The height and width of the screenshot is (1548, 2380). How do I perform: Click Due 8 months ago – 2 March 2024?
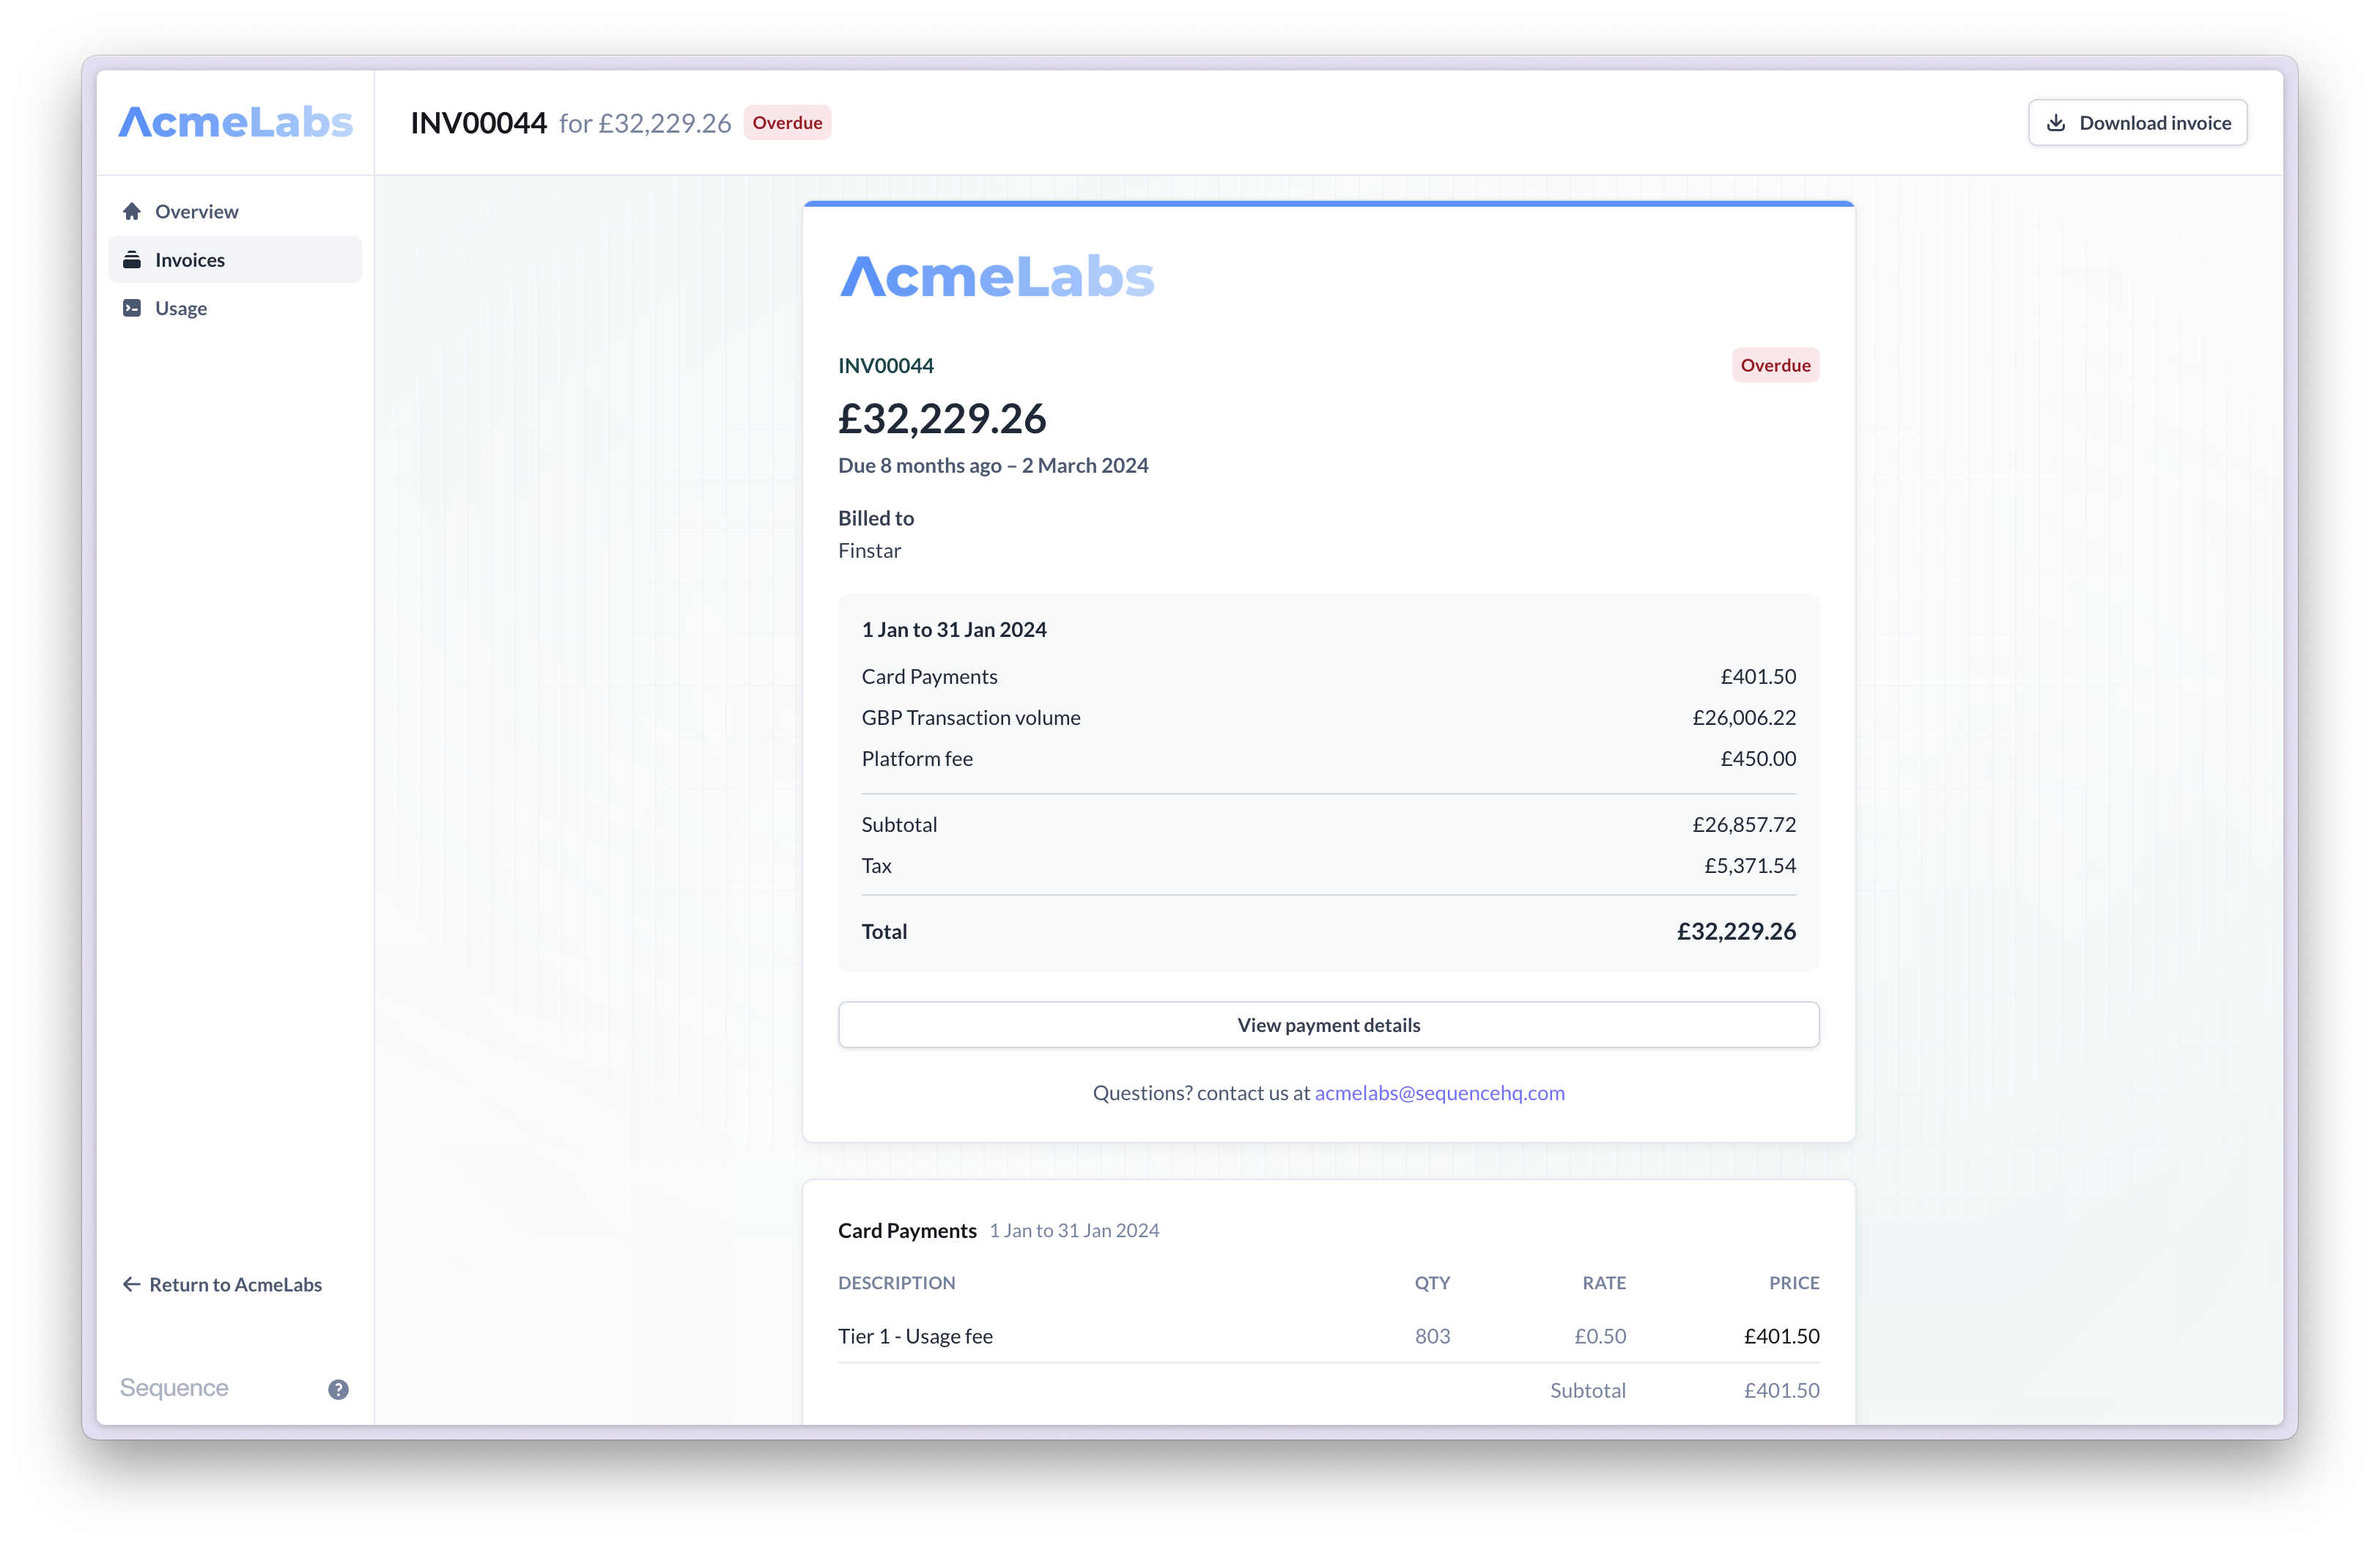(x=993, y=465)
